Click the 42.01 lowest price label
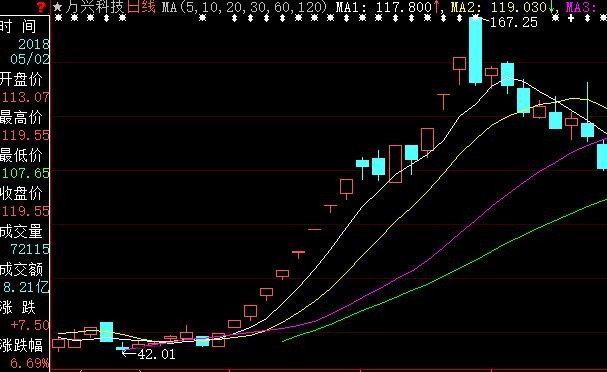The height and width of the screenshot is (372, 607). [156, 354]
